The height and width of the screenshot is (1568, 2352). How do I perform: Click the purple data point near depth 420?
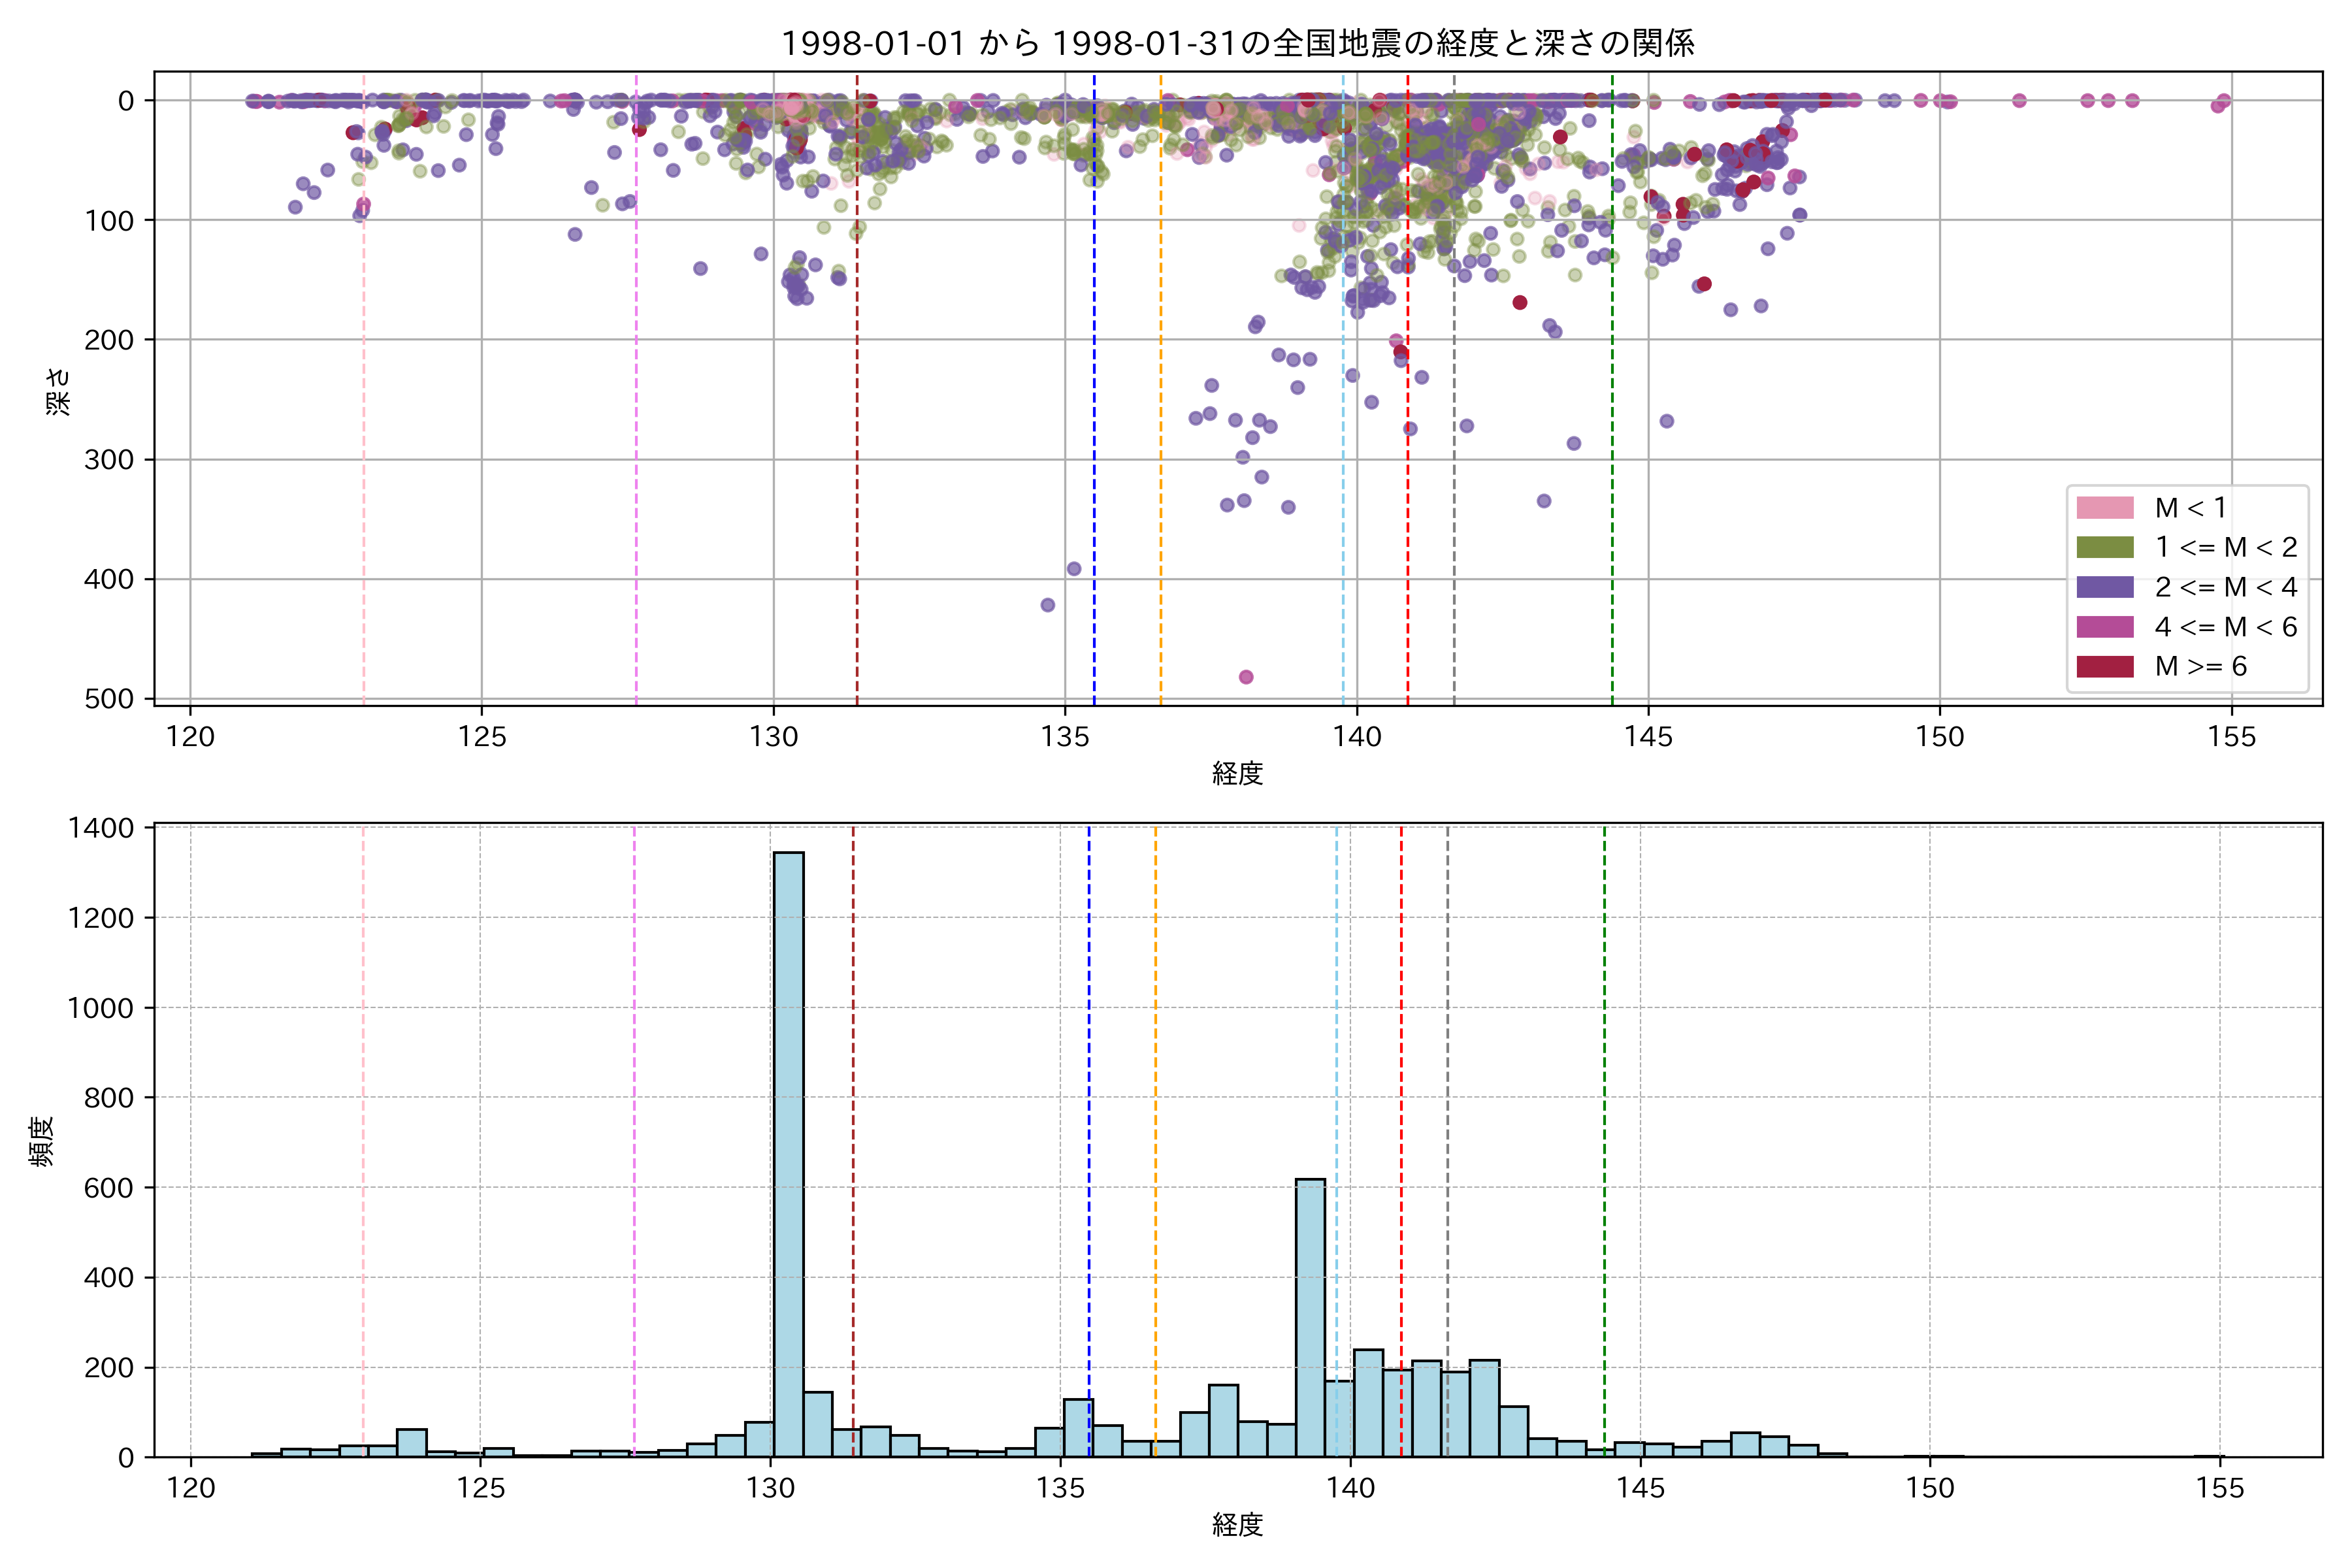[x=1048, y=605]
